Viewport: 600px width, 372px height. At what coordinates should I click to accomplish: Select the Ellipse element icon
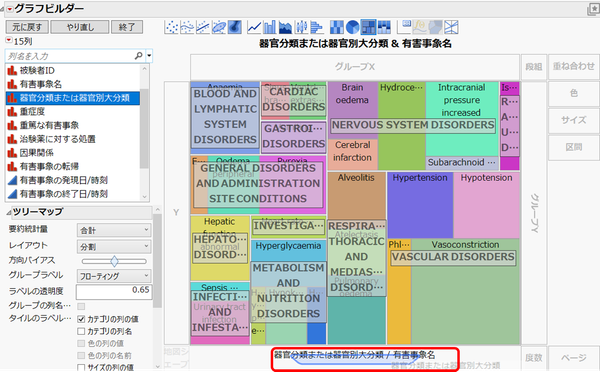tap(219, 27)
